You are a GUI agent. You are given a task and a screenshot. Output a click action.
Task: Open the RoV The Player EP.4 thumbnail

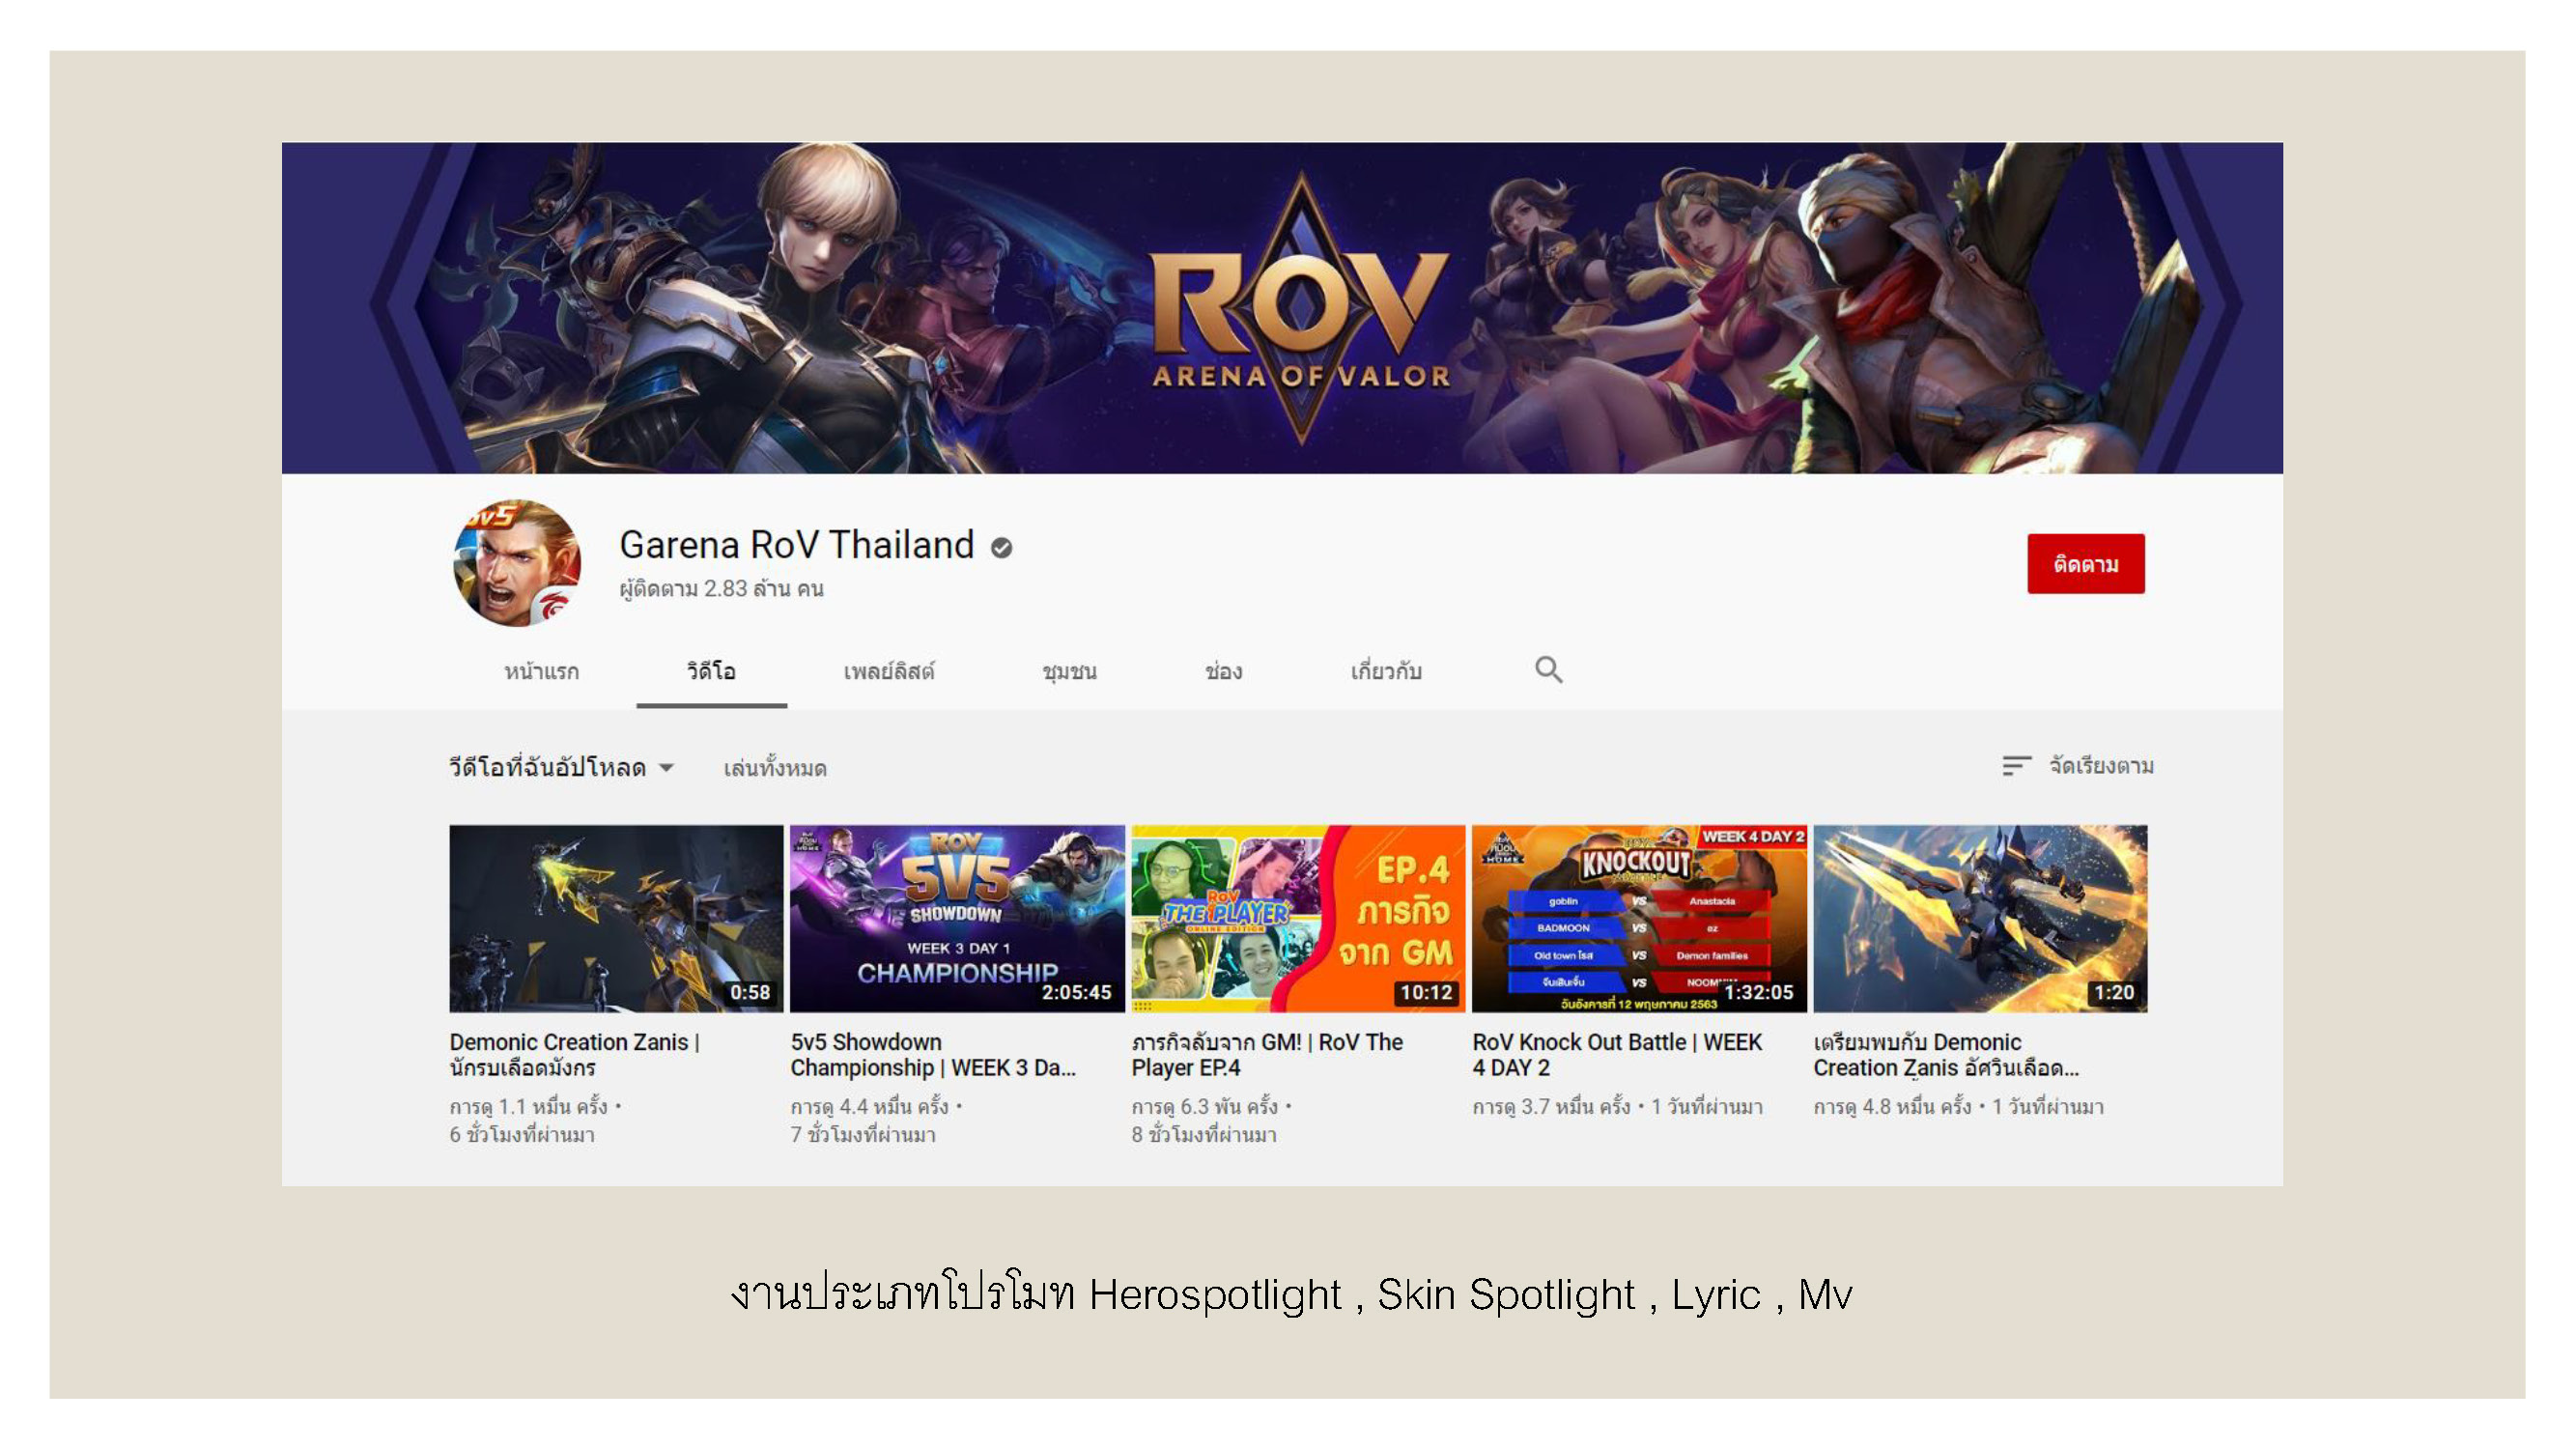coord(1298,918)
